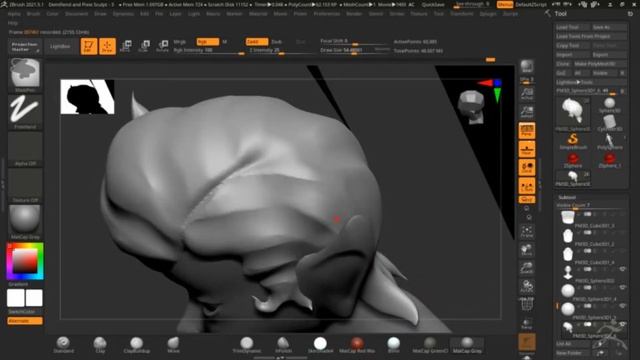640x360 pixels.
Task: Toggle Local symmetry L.Sym button
Action: [527, 186]
